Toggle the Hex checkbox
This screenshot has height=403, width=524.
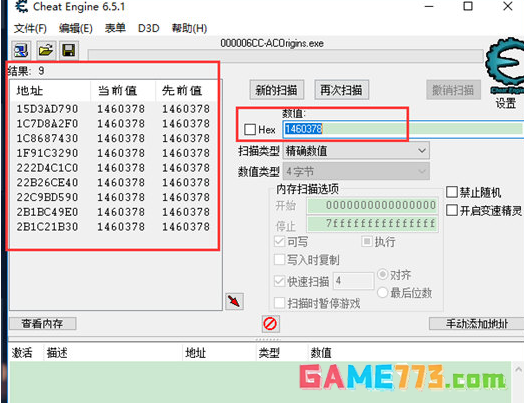pos(250,129)
